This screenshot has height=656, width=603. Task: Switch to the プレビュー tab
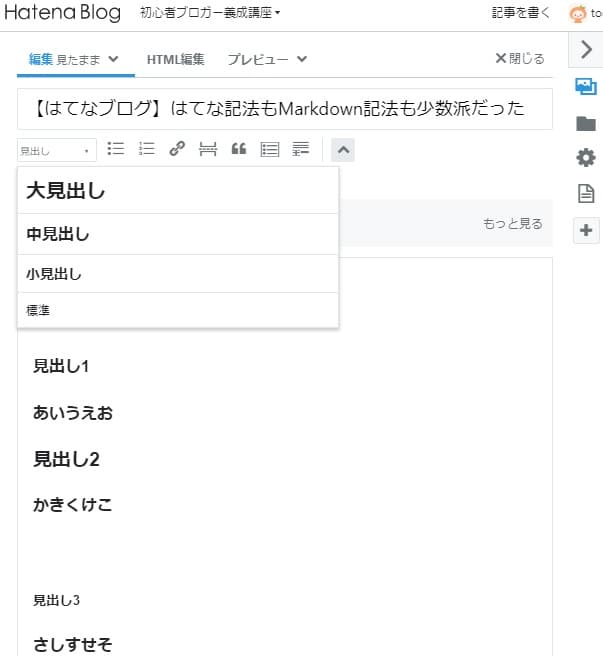pyautogui.click(x=258, y=59)
